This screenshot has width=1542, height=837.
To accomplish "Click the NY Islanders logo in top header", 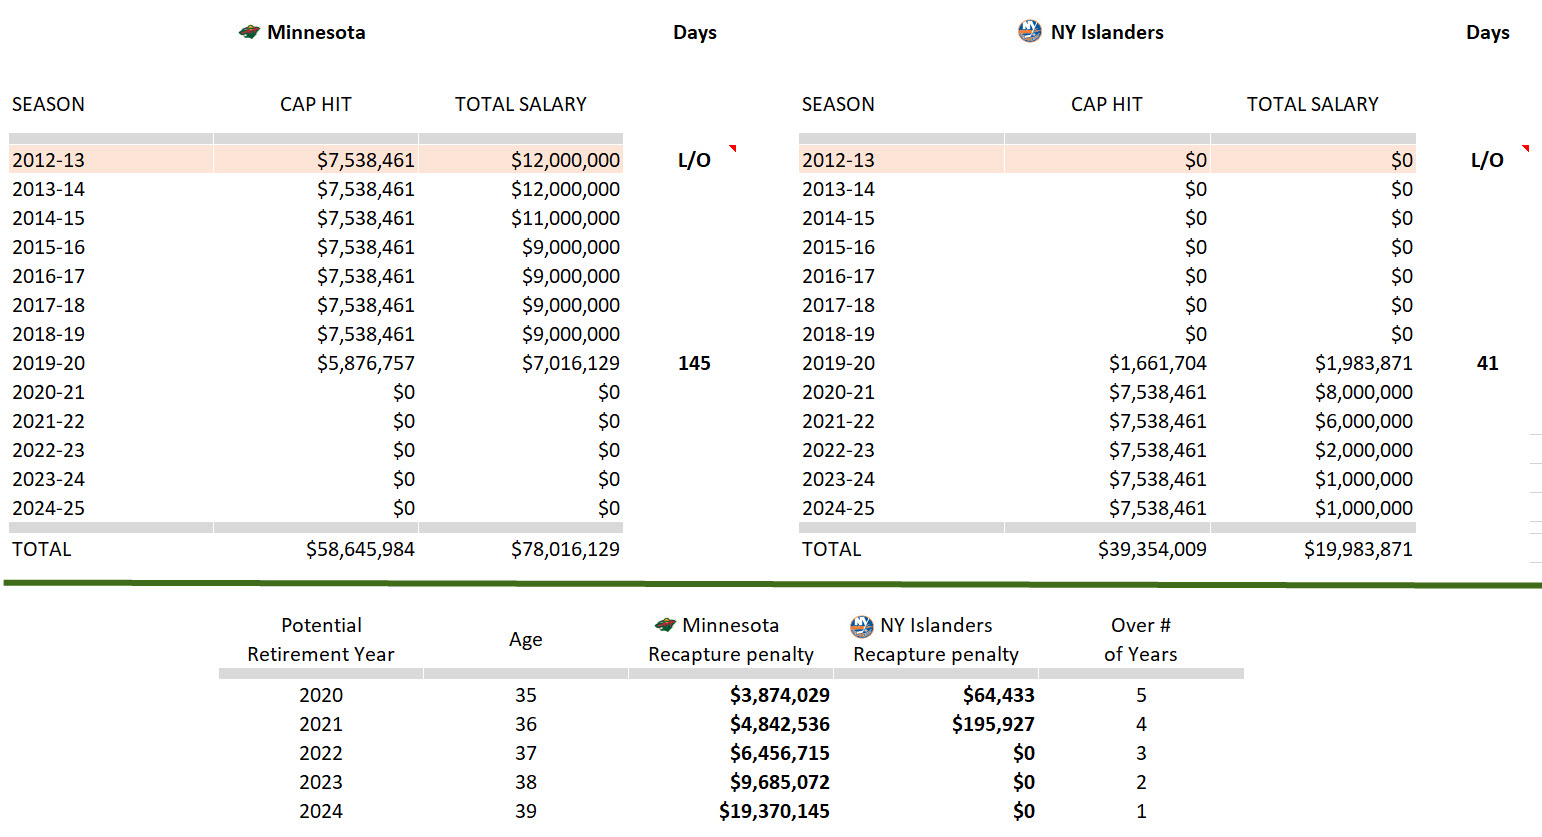I will (1030, 31).
